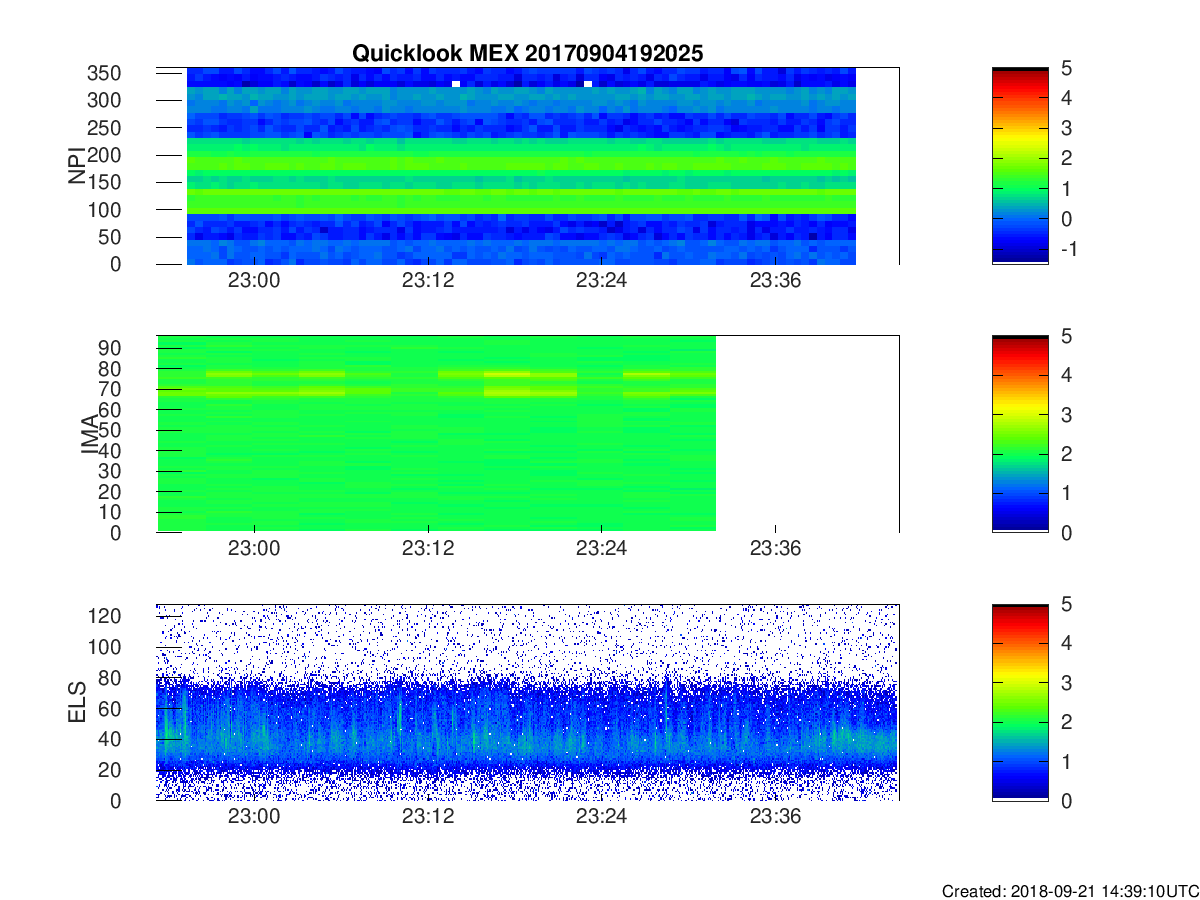The image size is (1200, 900).
Task: Click the "Created: 2018-09-21 14:39:10UTC" timestamp
Action: click(x=1069, y=891)
